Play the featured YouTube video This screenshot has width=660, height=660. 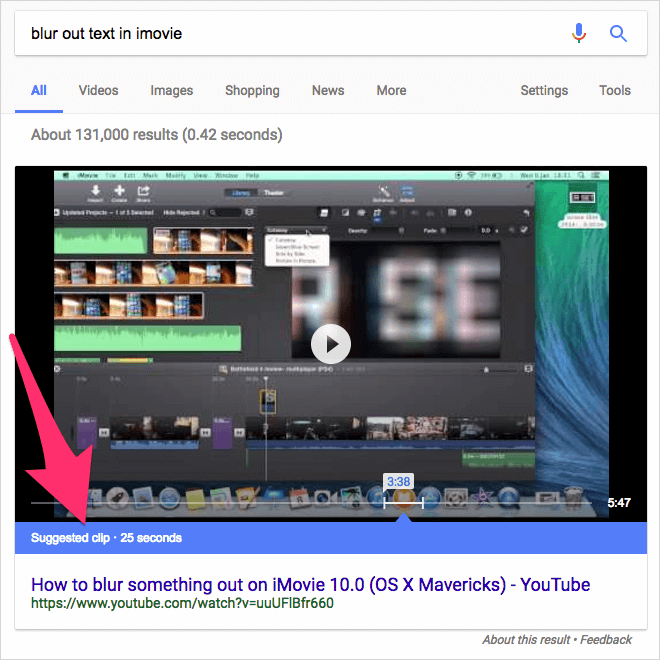pyautogui.click(x=331, y=344)
